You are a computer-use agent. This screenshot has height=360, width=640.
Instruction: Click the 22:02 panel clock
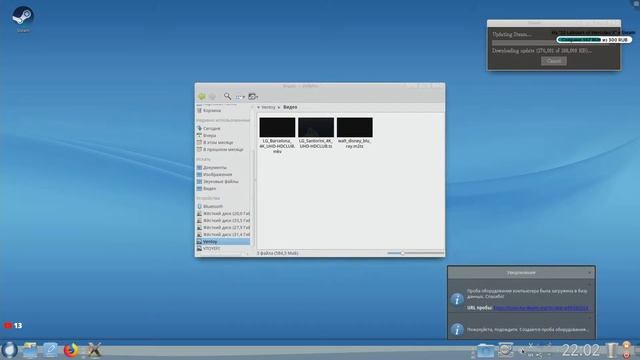580,350
